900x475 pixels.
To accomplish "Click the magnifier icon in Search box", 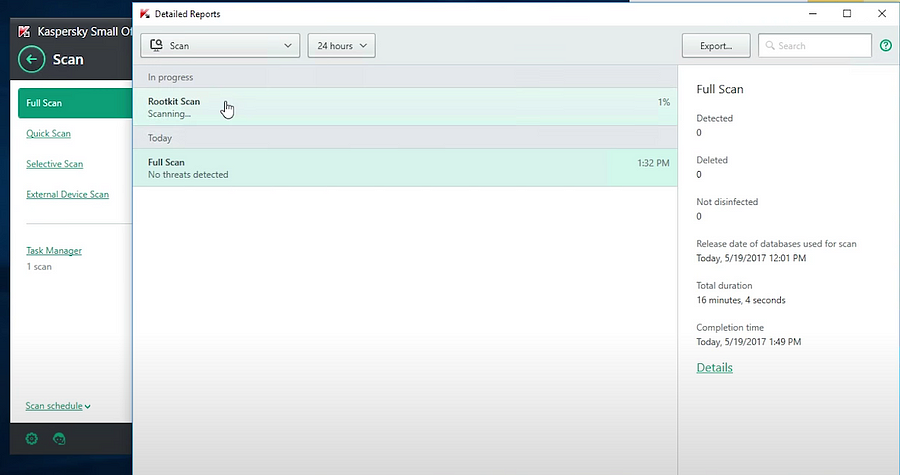I will click(770, 45).
